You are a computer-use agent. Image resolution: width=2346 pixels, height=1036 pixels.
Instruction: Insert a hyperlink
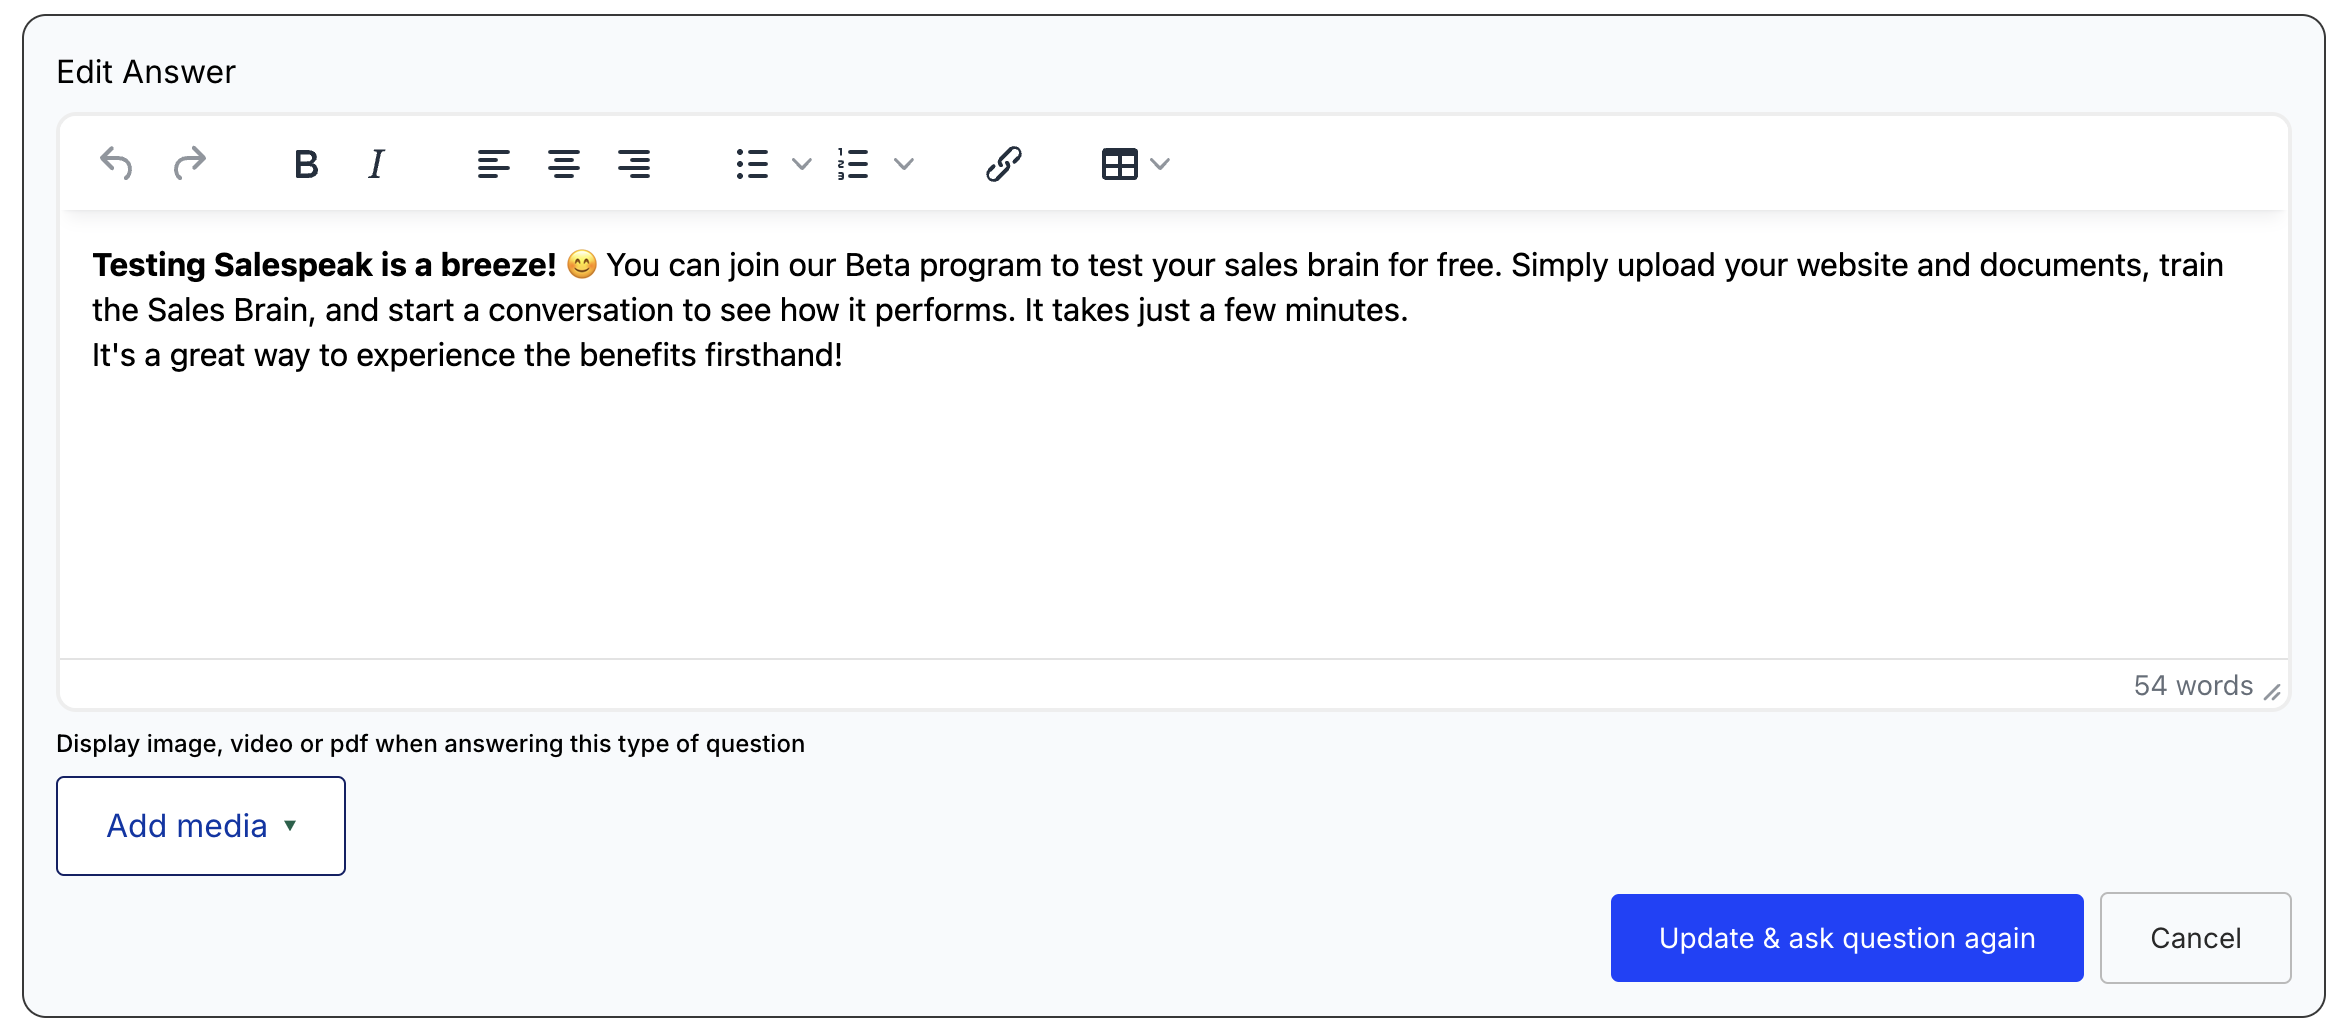point(1003,163)
